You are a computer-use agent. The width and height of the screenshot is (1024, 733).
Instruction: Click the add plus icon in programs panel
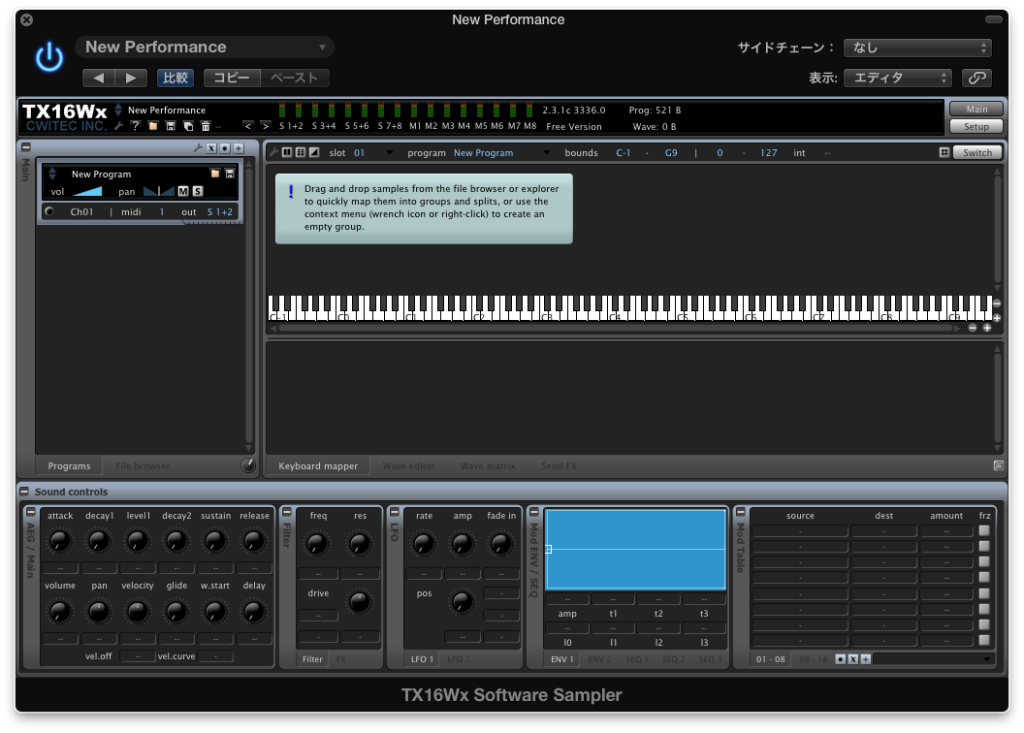pos(238,148)
